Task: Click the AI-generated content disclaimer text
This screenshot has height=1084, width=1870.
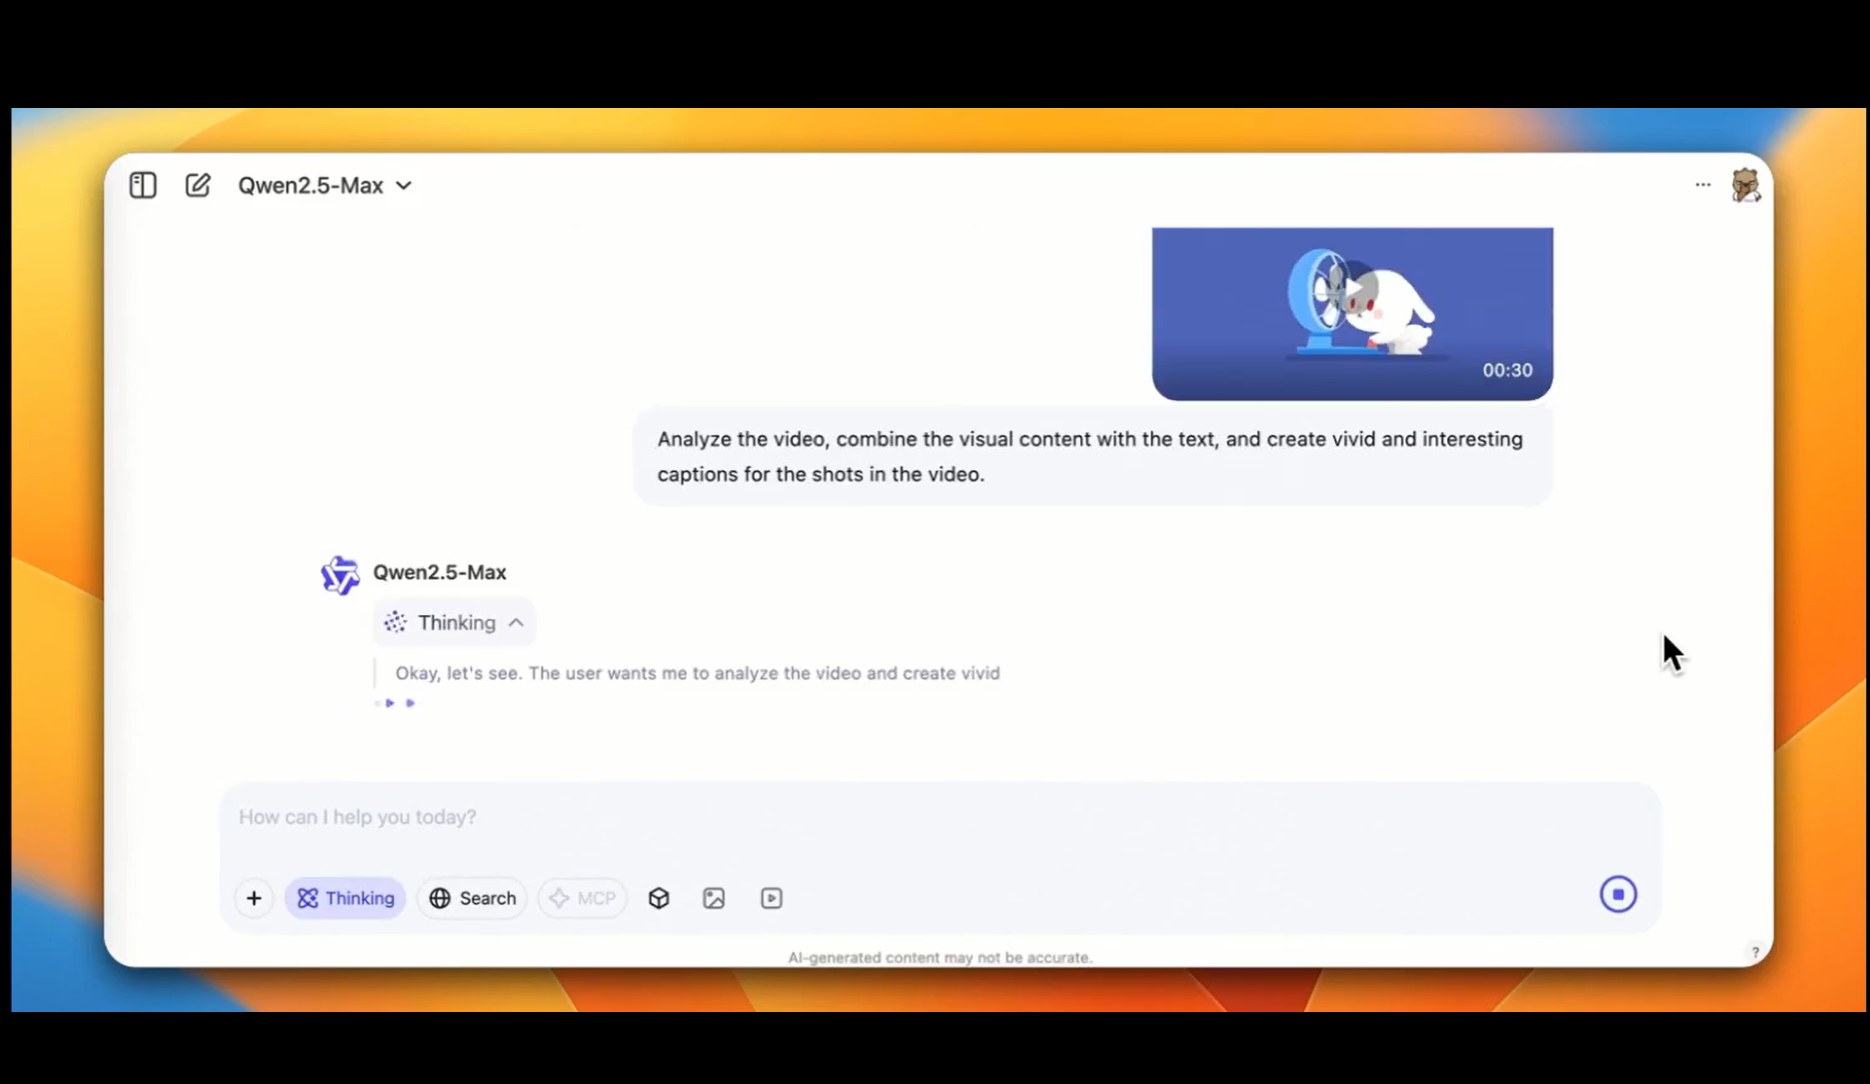Action: point(940,957)
